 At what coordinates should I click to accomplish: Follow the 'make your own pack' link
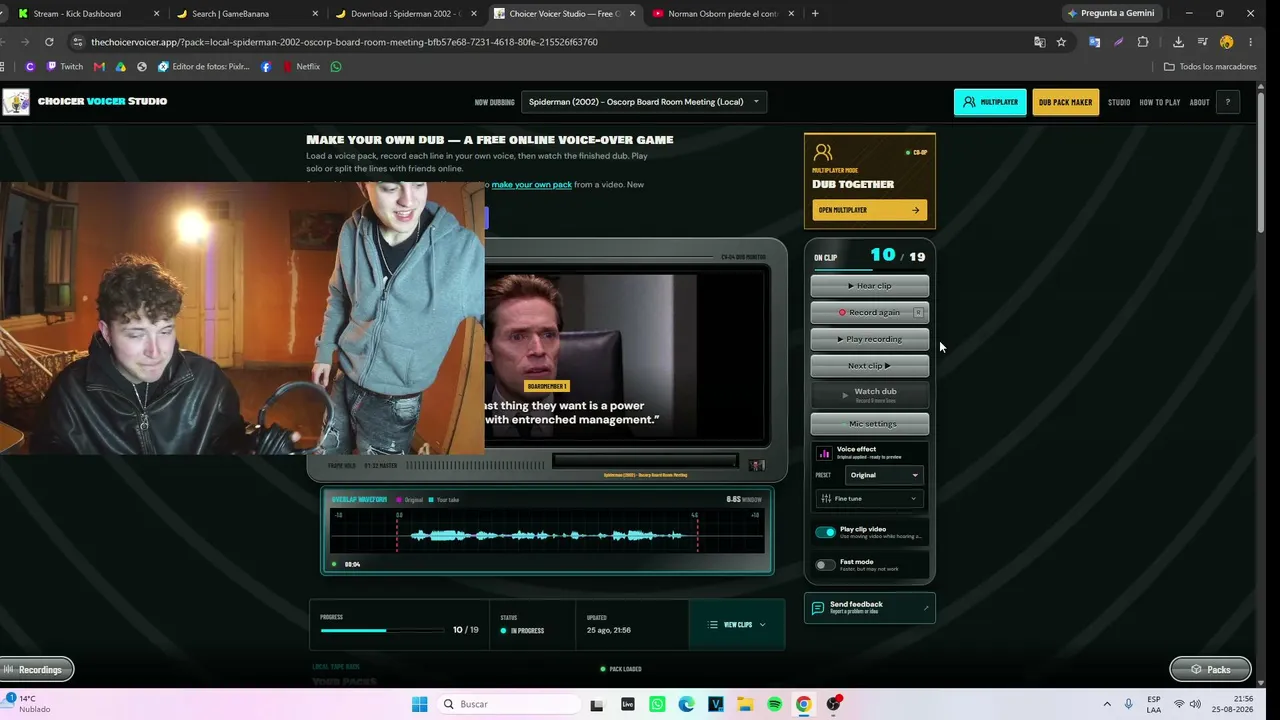(531, 184)
